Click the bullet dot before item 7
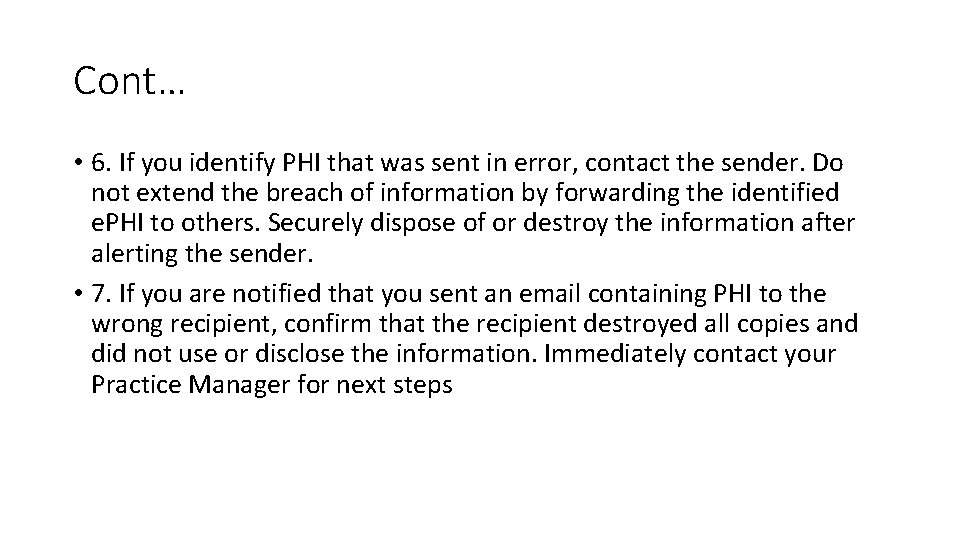This screenshot has height=540, width=960. [x=79, y=296]
